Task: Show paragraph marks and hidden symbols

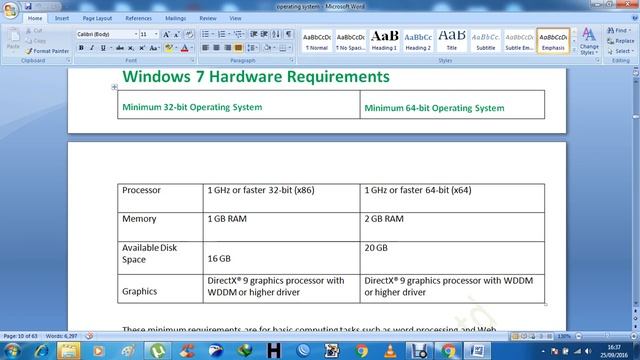Action: [289, 34]
